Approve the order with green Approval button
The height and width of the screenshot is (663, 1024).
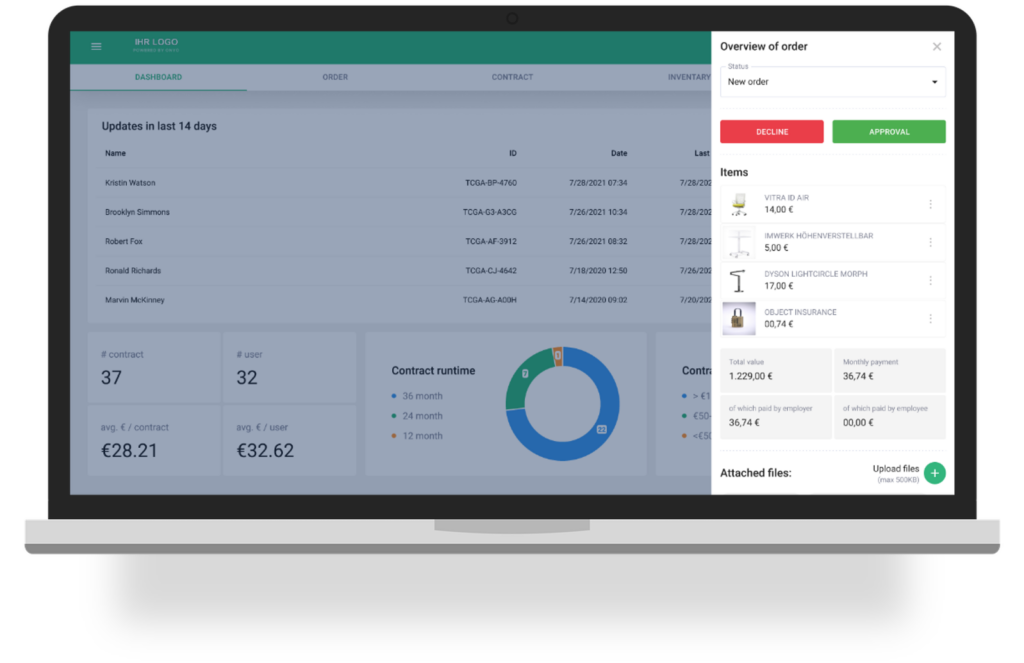[x=889, y=132]
